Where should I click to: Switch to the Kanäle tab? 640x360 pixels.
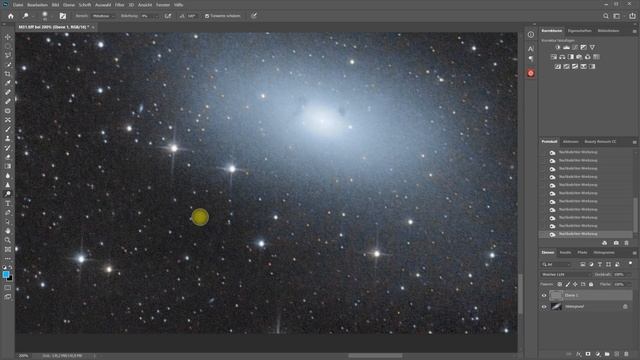pyautogui.click(x=565, y=253)
